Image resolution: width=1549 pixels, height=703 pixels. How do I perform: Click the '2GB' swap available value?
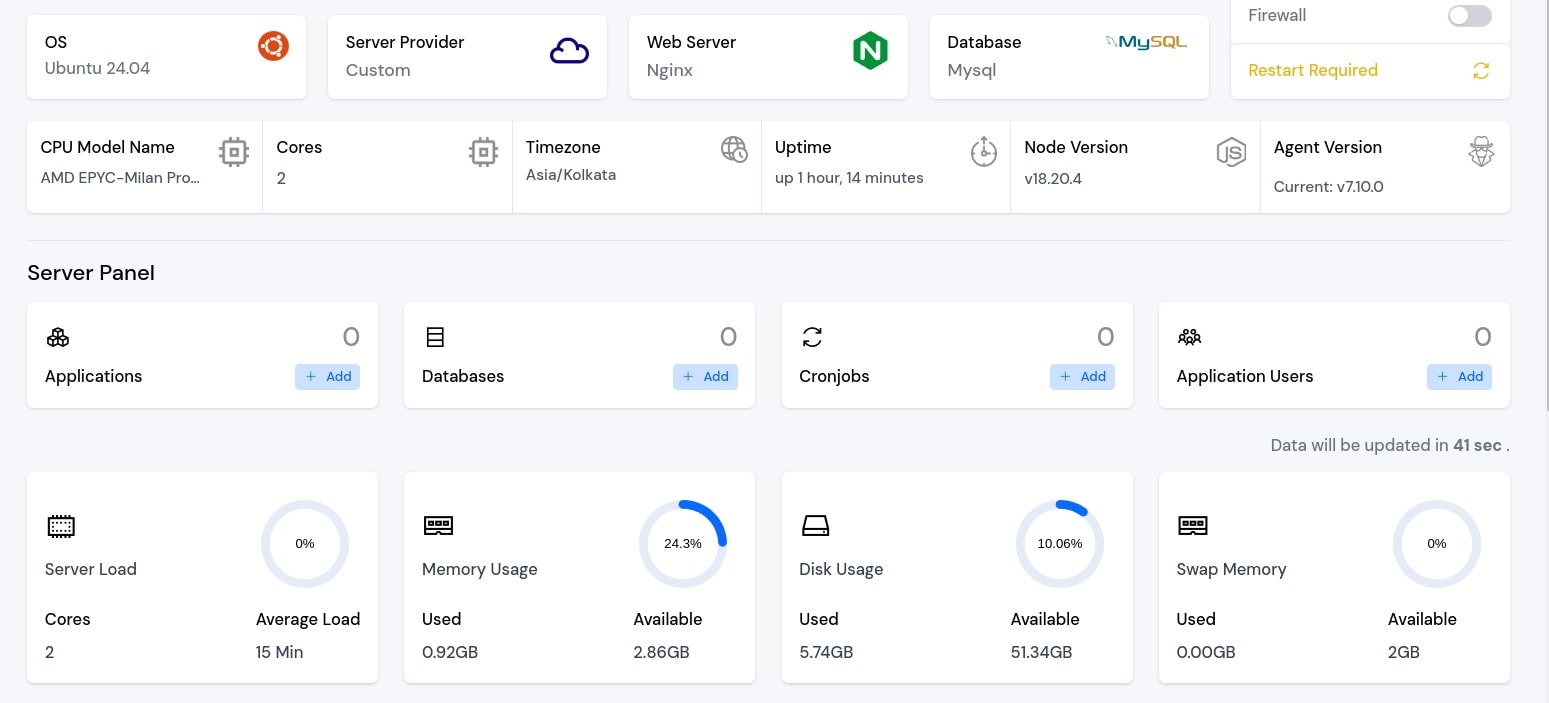click(x=1404, y=653)
